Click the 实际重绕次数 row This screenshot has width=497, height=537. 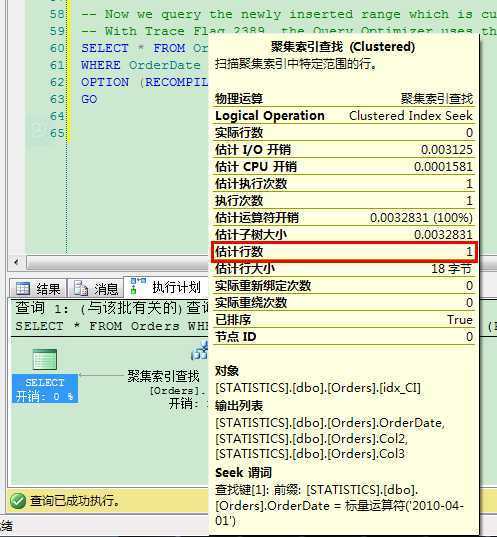click(x=344, y=303)
